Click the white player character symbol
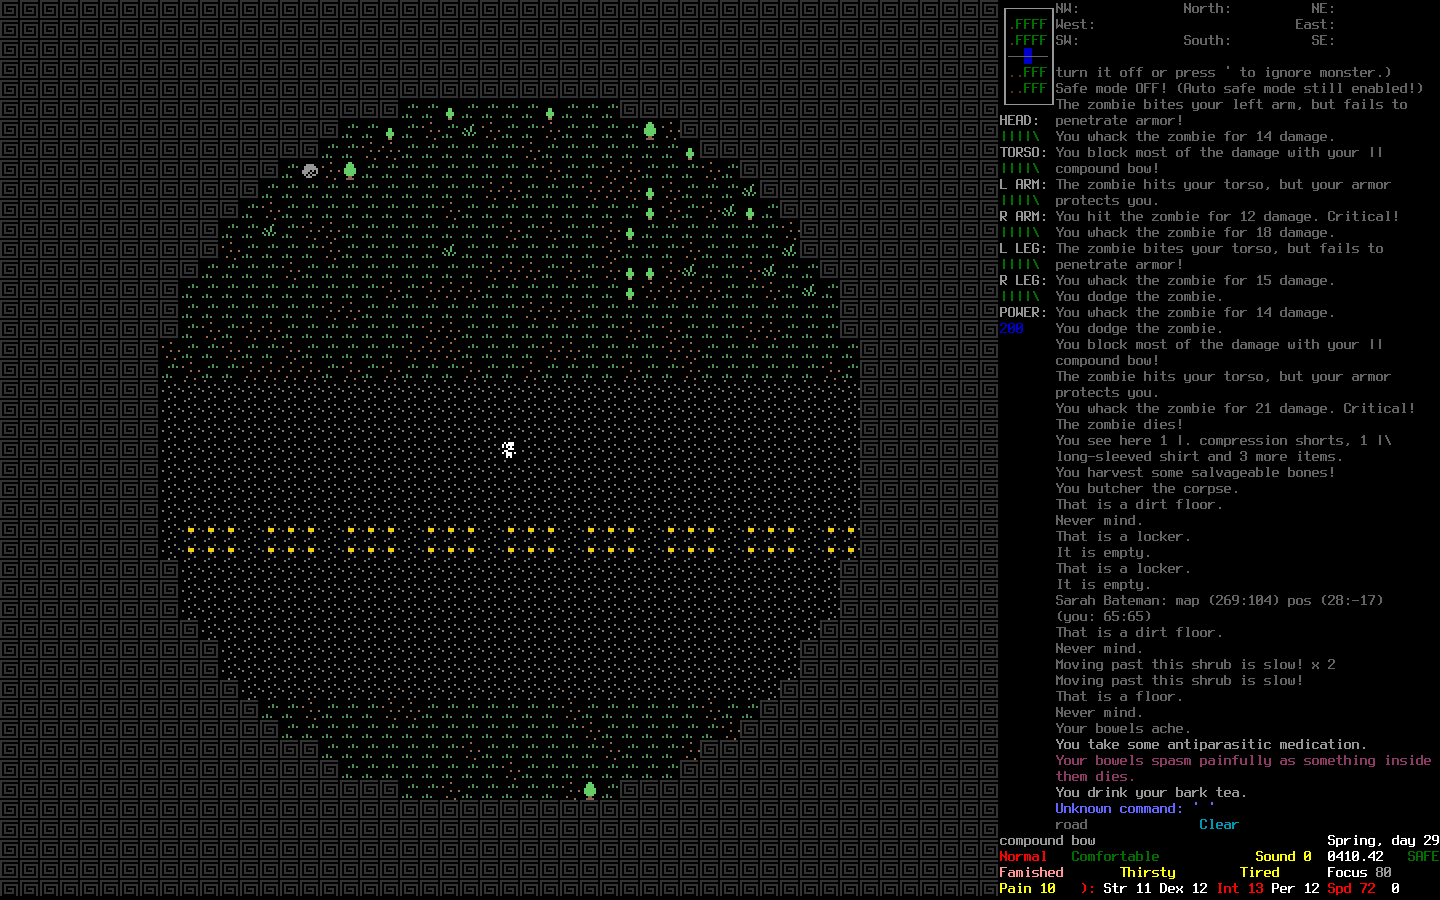This screenshot has height=900, width=1440. point(509,449)
